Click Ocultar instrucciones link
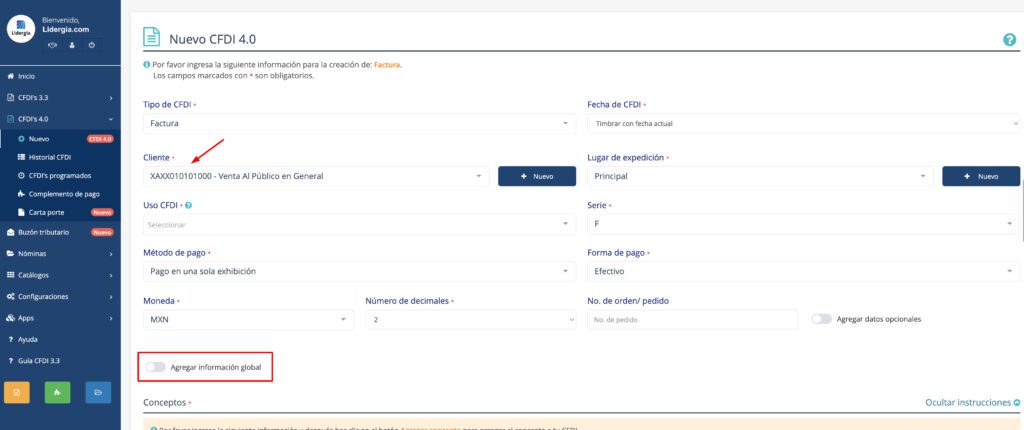The width and height of the screenshot is (1024, 430). tap(973, 403)
